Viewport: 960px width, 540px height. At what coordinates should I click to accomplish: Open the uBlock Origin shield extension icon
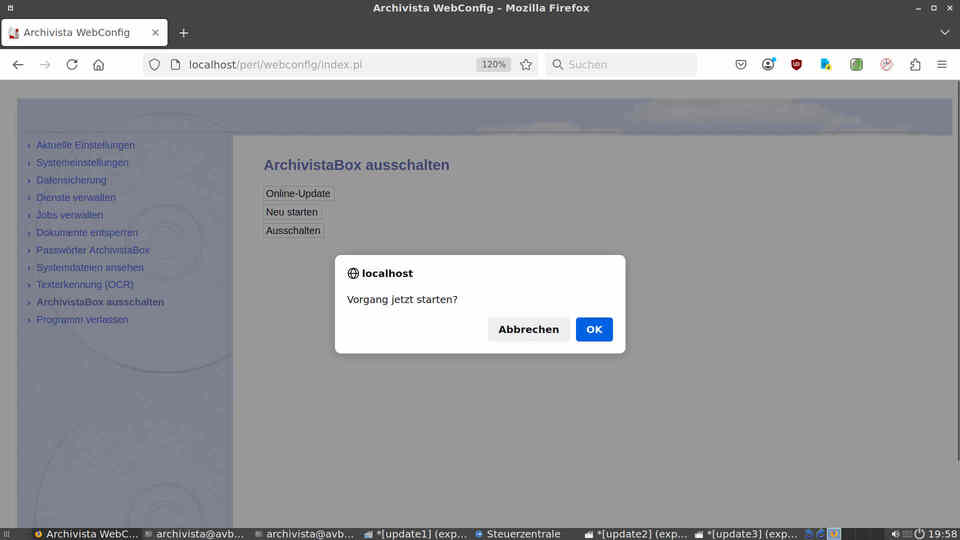(x=796, y=64)
